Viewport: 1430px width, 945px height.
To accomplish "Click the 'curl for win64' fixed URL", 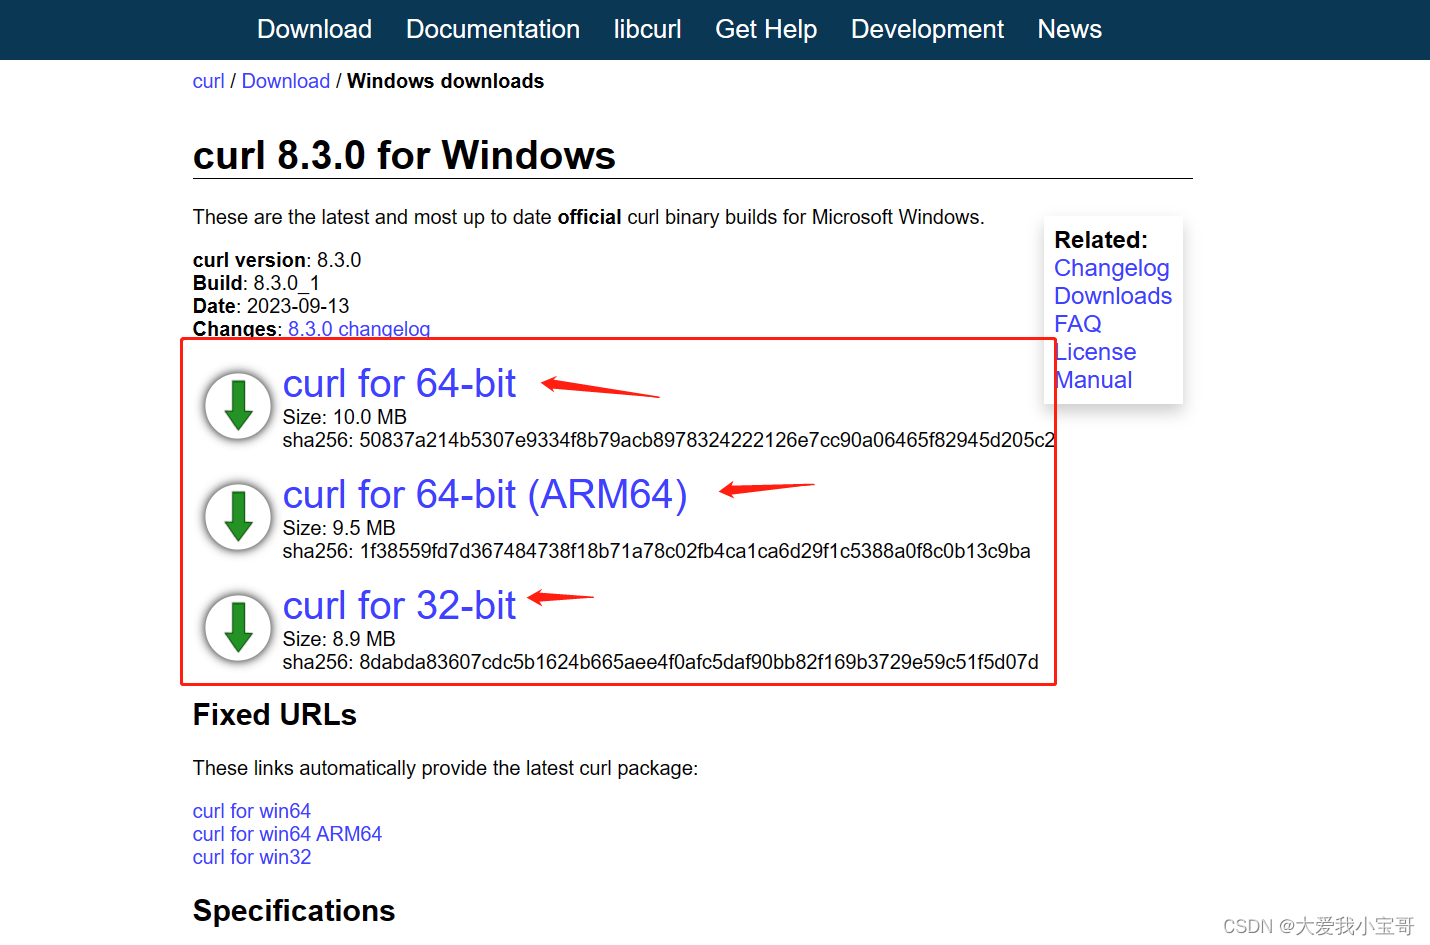I will tap(252, 811).
